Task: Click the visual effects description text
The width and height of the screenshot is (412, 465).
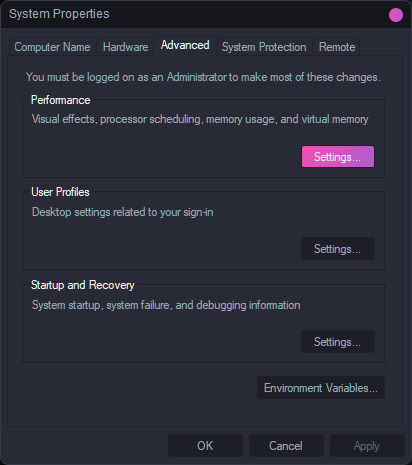Action: [x=200, y=119]
